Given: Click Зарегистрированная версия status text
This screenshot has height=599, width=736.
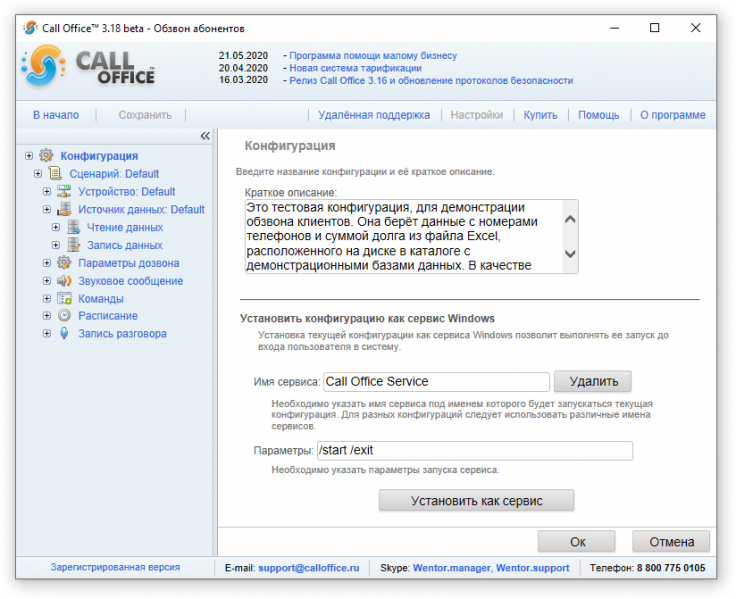Looking at the screenshot, I should click(x=115, y=567).
